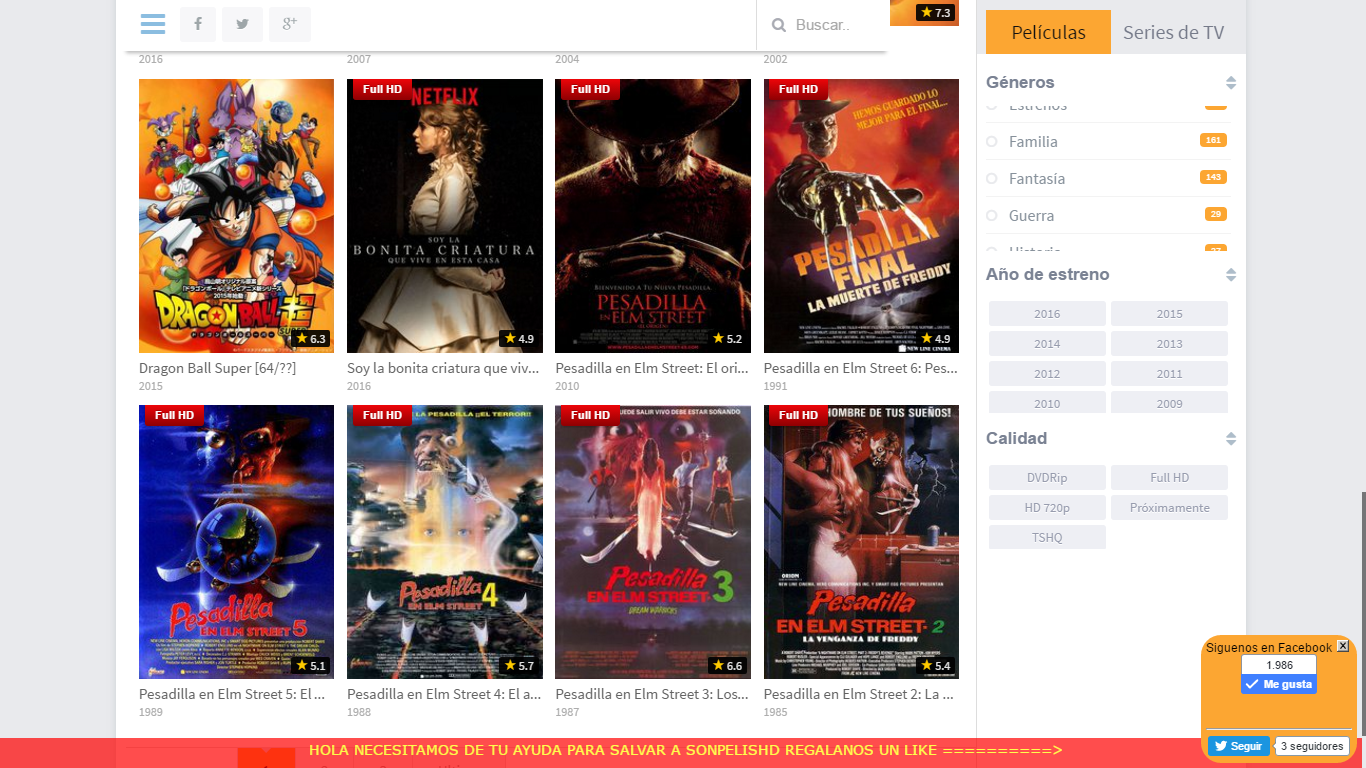Filter by year 2013
Image resolution: width=1366 pixels, height=768 pixels.
coord(1169,344)
